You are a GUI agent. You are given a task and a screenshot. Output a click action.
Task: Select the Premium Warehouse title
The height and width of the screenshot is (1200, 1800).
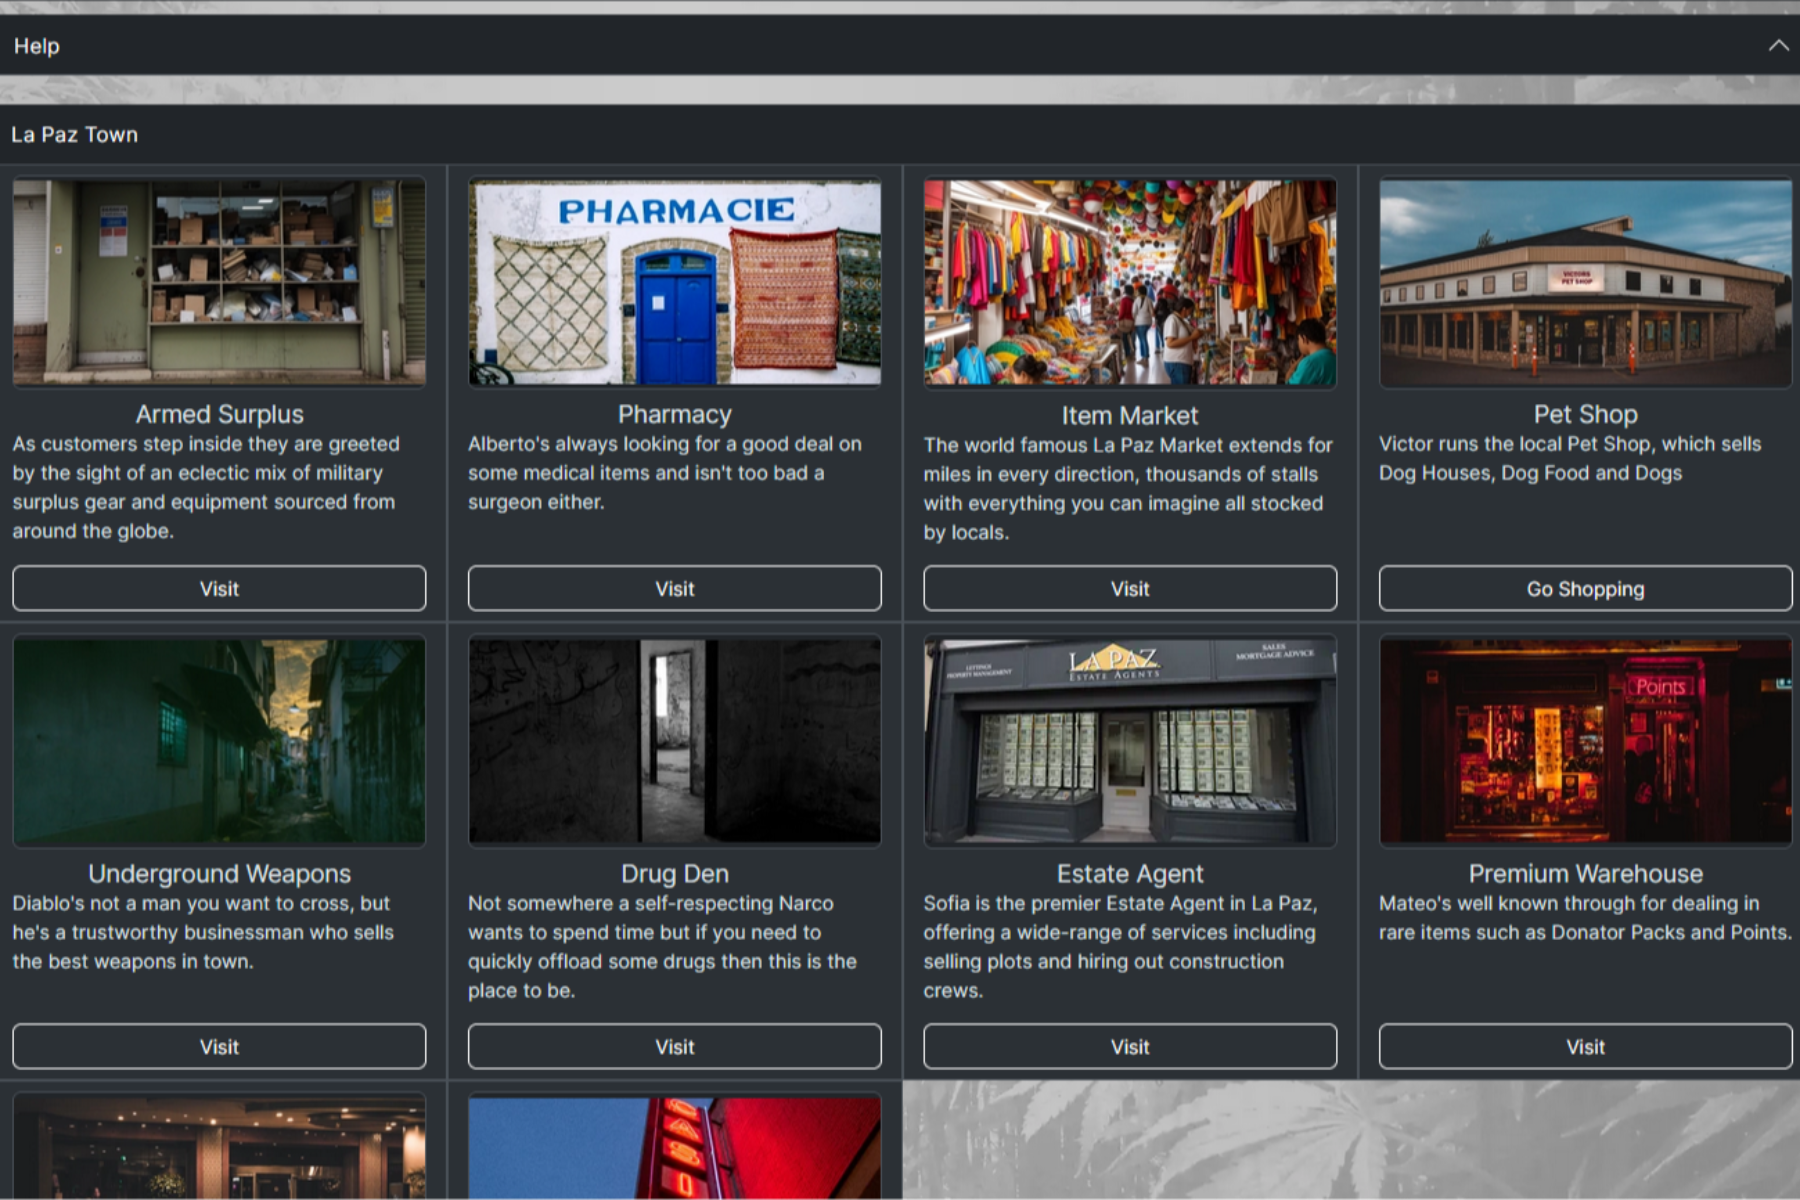coord(1586,874)
